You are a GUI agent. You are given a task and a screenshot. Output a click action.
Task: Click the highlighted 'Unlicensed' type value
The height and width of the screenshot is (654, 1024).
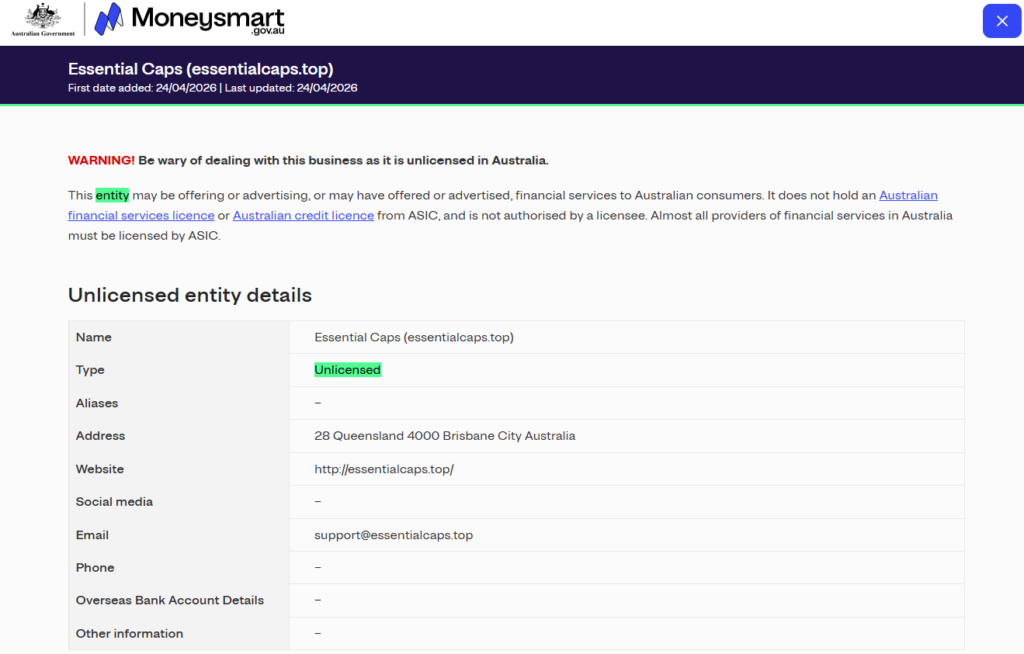tap(347, 370)
